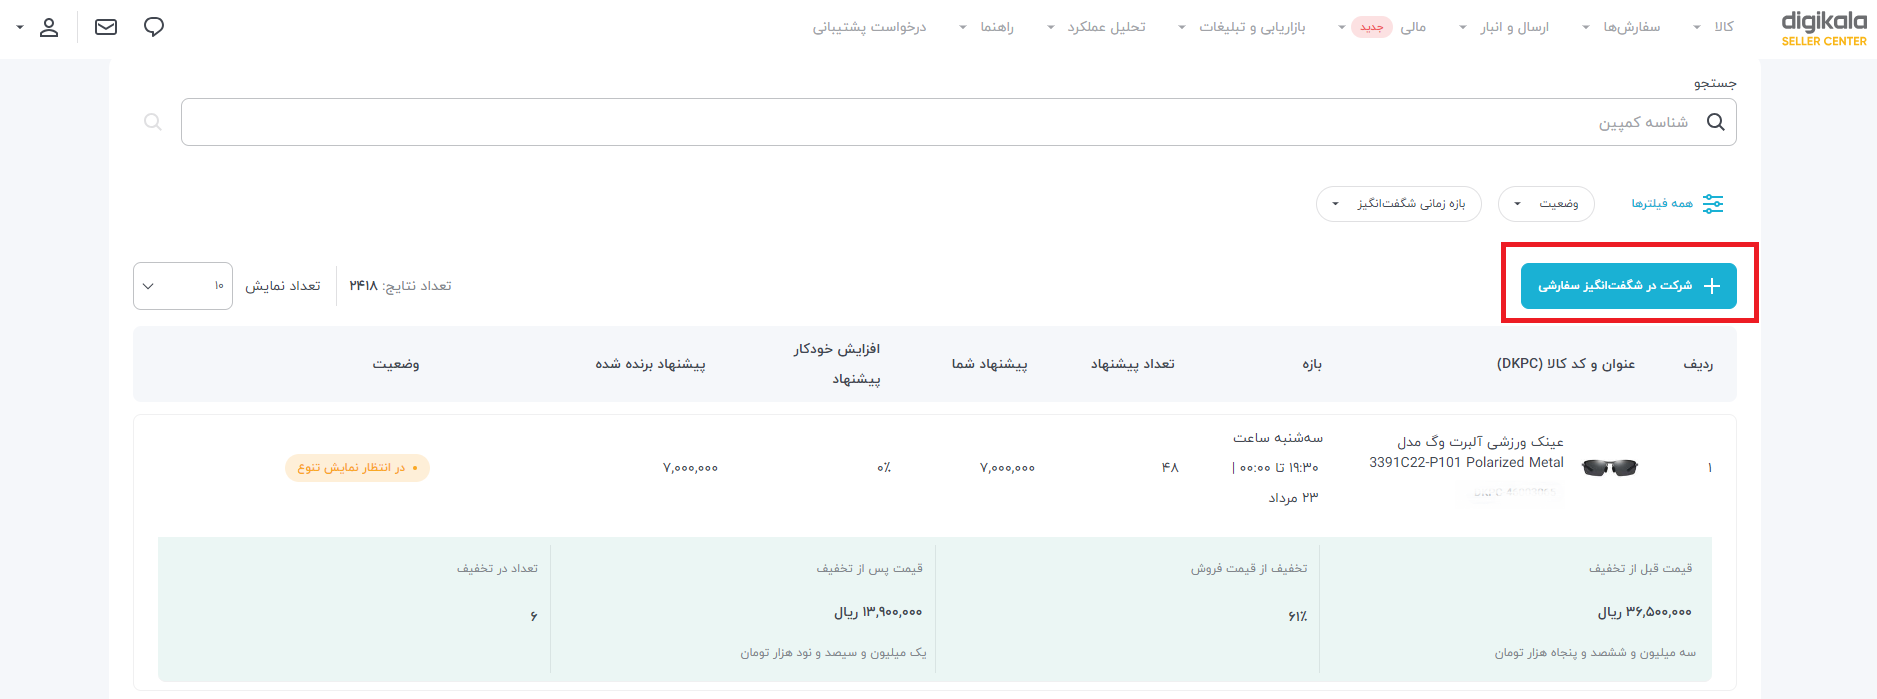Click the Digikala Seller Center logo
The image size is (1877, 699).
(x=1824, y=28)
